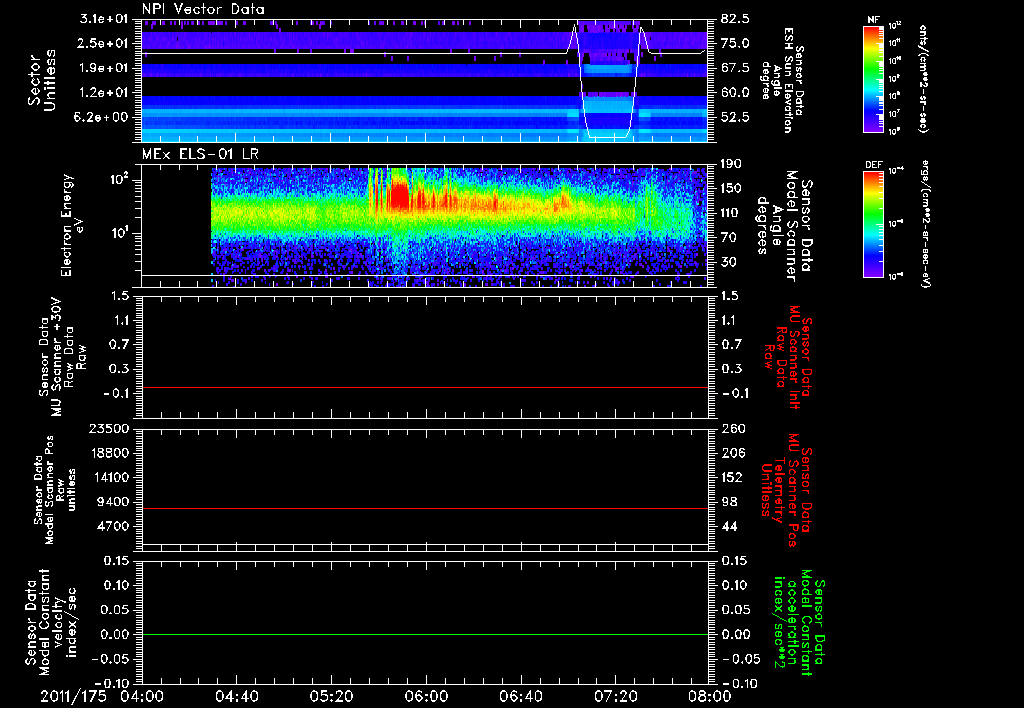Click the 44 telemetry axis tick
The image size is (1024, 708).
tap(729, 526)
